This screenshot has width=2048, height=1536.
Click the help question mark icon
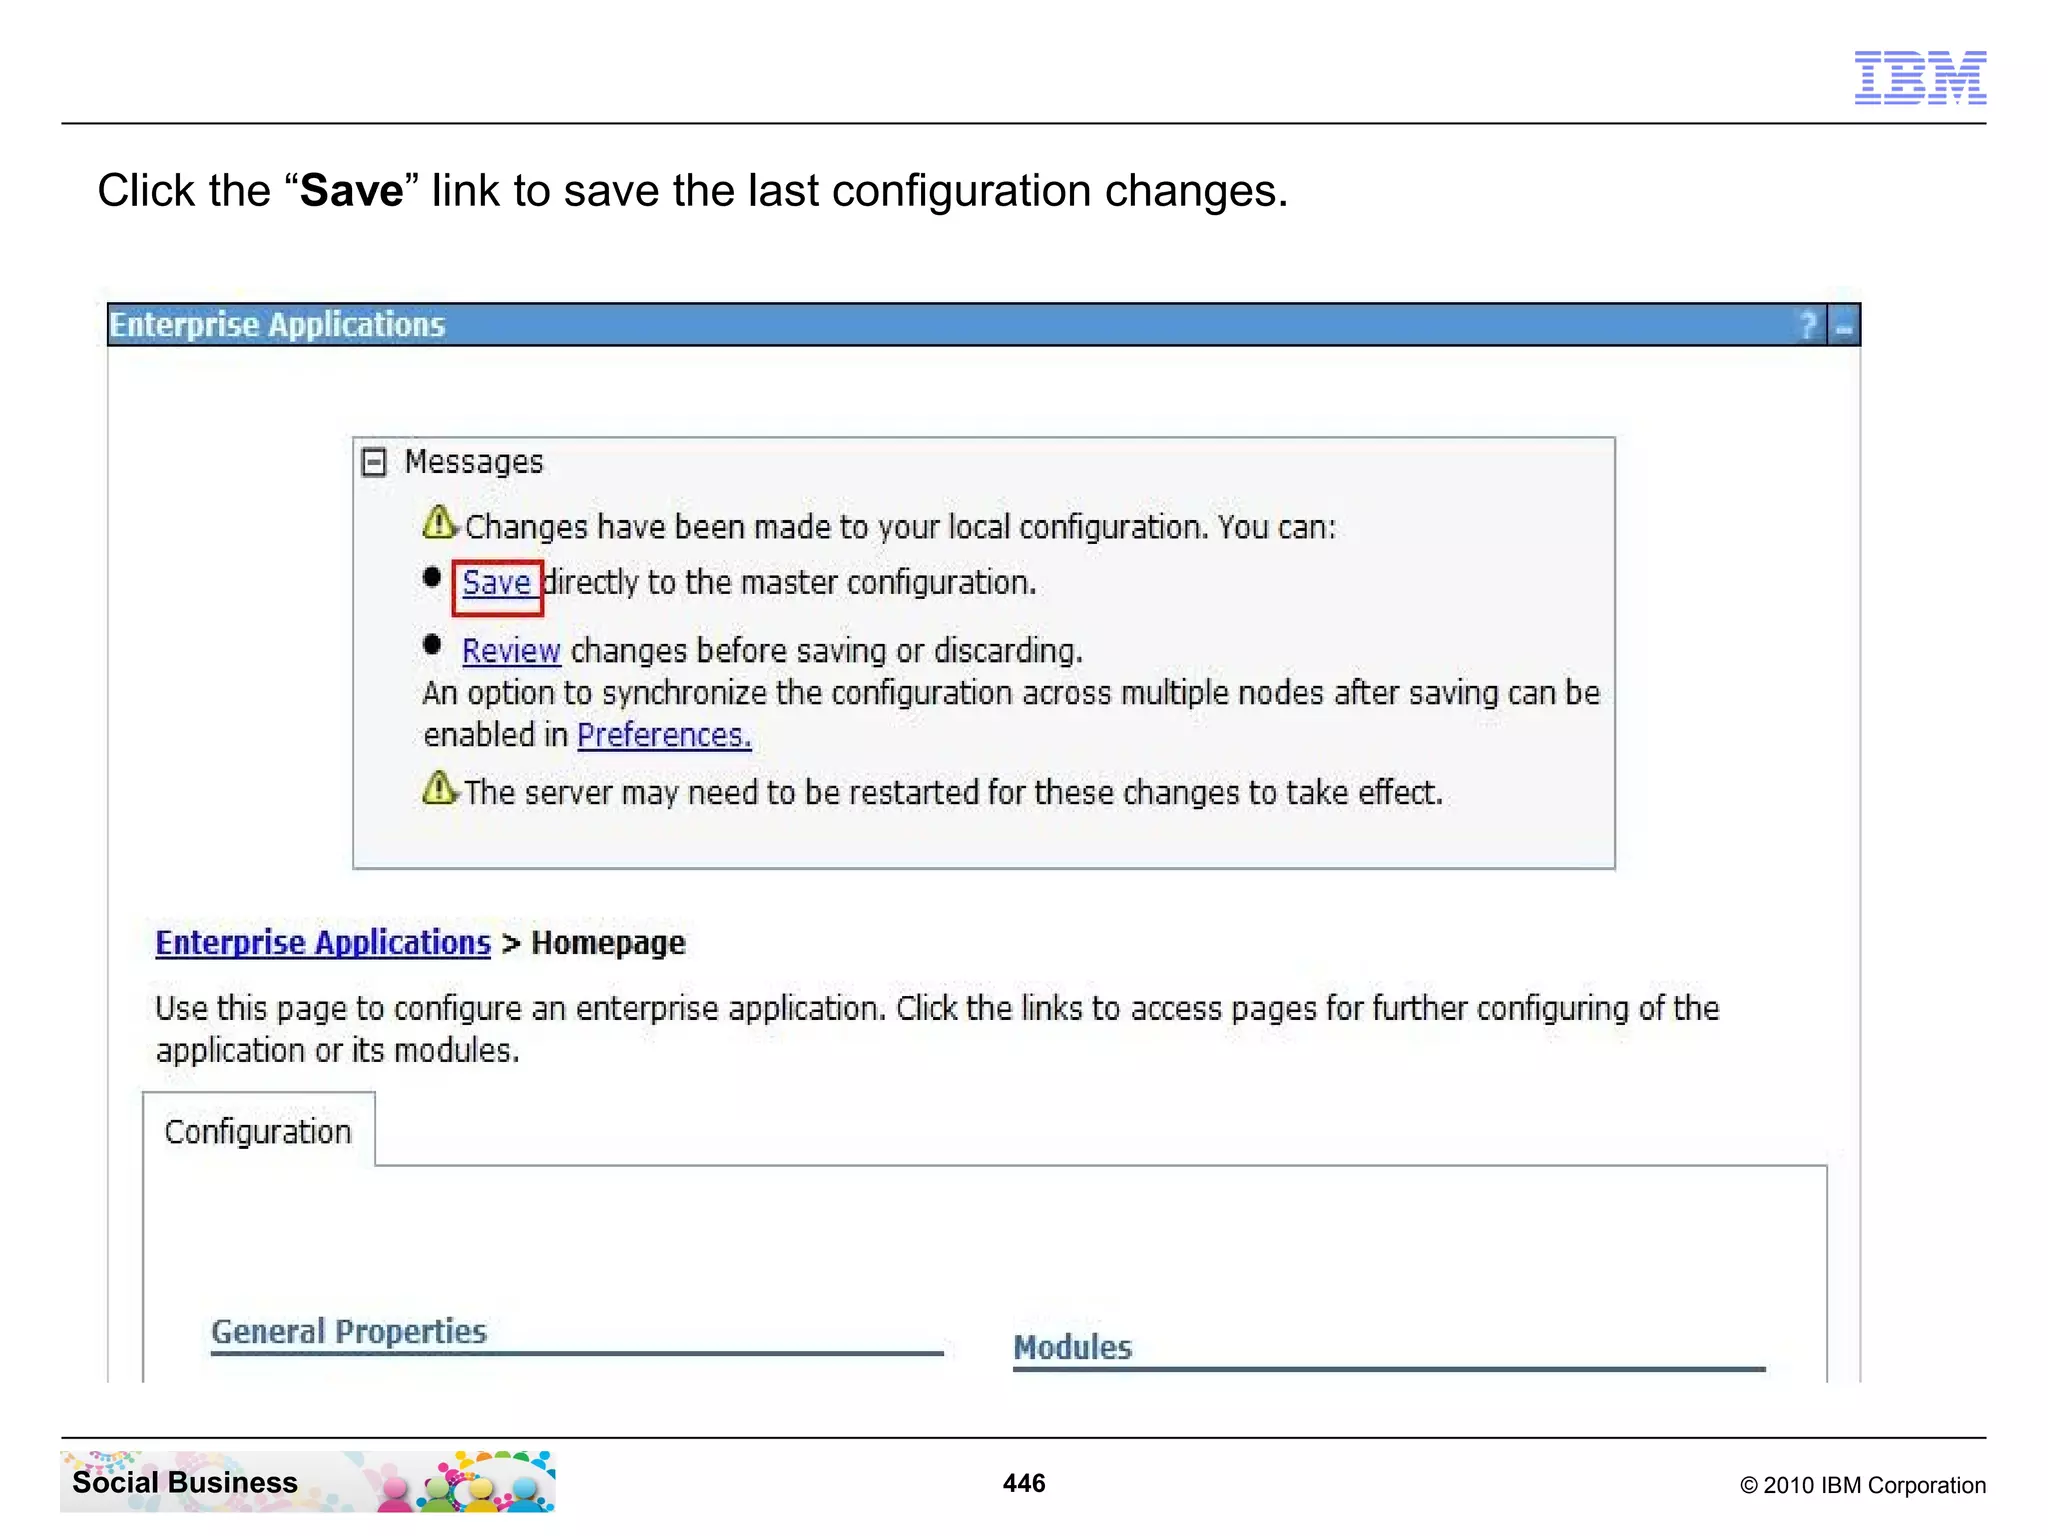tap(1808, 325)
